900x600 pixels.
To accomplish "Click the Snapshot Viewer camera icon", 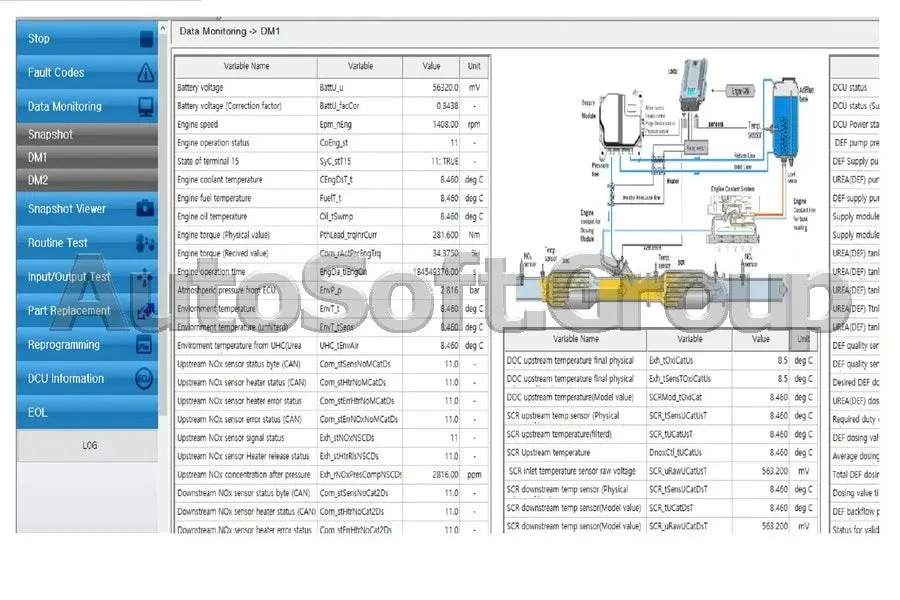I will 146,208.
